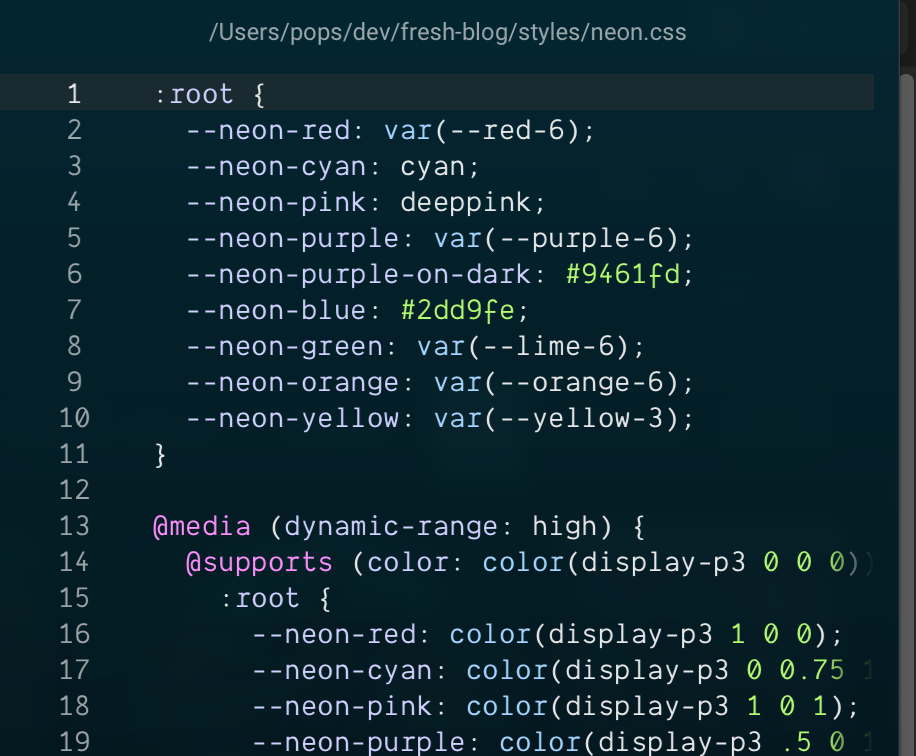Click the var(--yellow-3) value
Image resolution: width=916 pixels, height=756 pixels.
563,418
